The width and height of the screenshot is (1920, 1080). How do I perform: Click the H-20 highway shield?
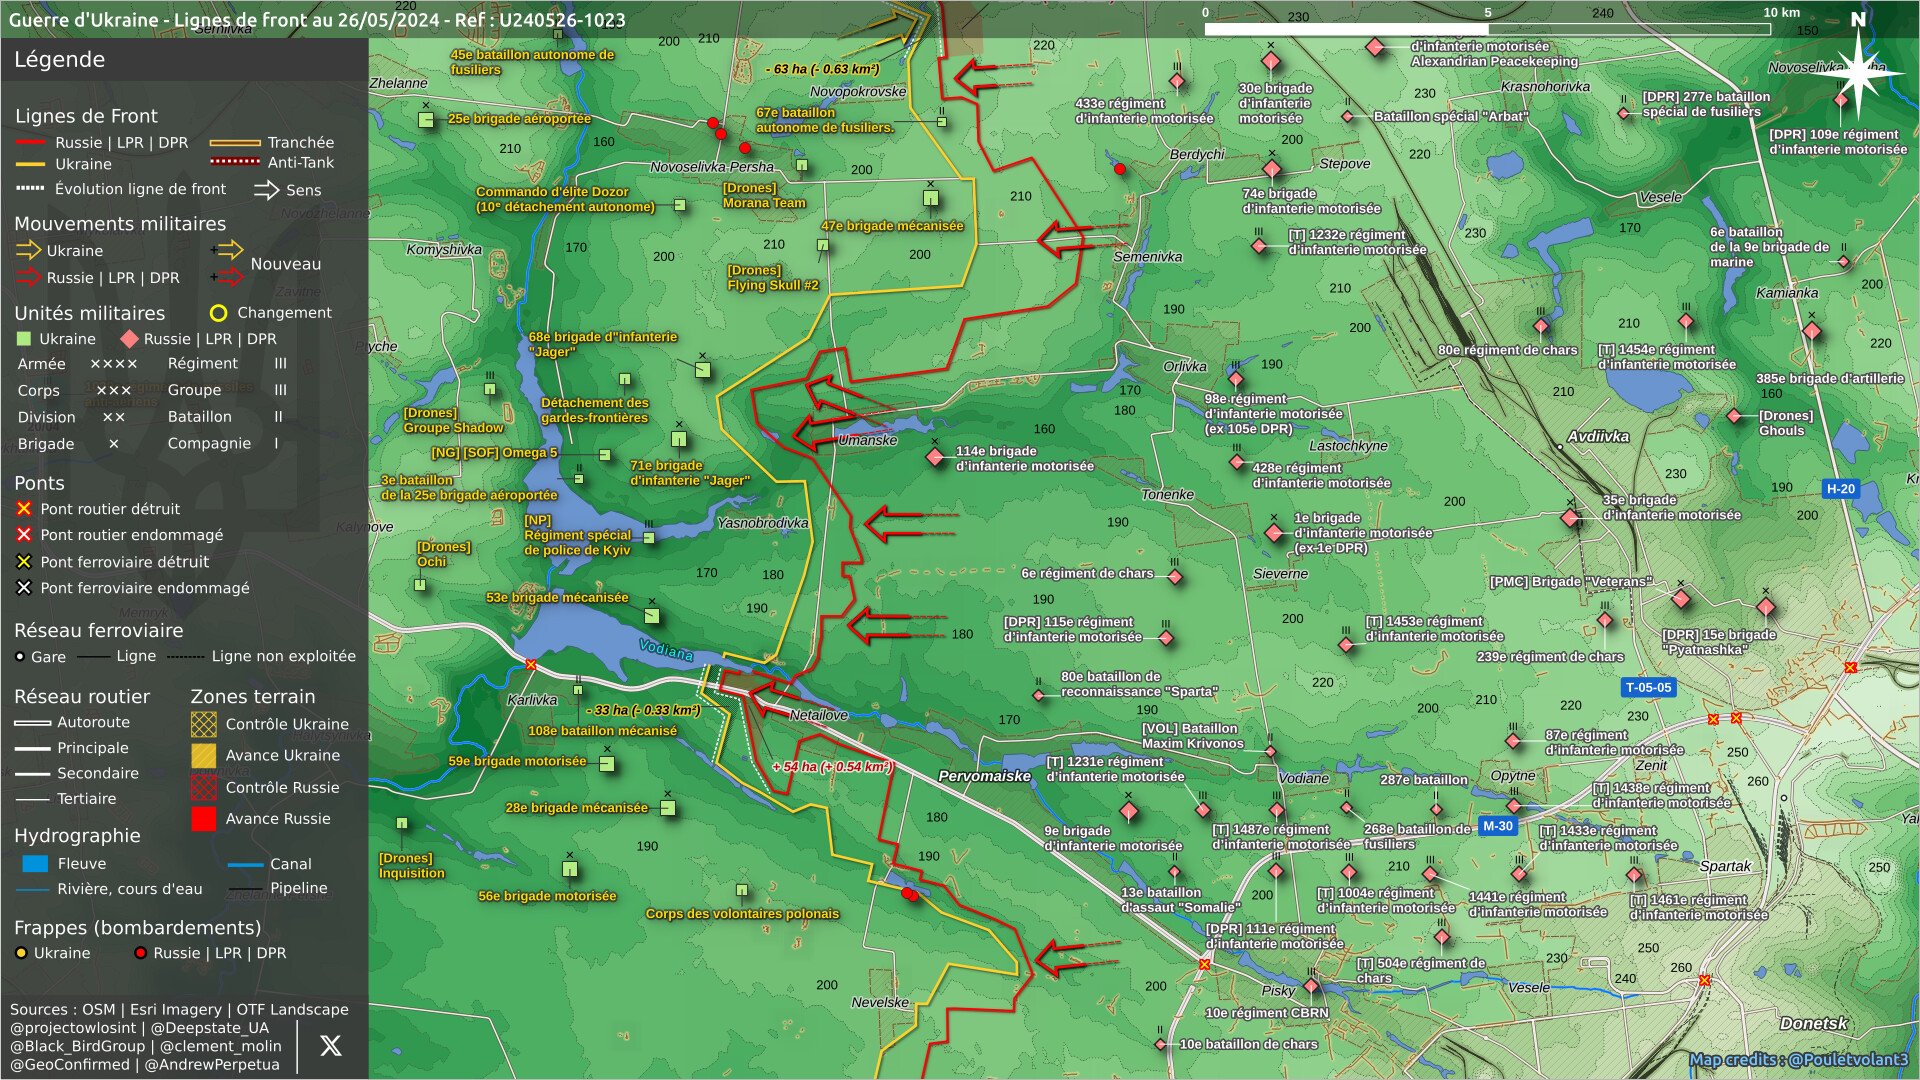point(1840,489)
